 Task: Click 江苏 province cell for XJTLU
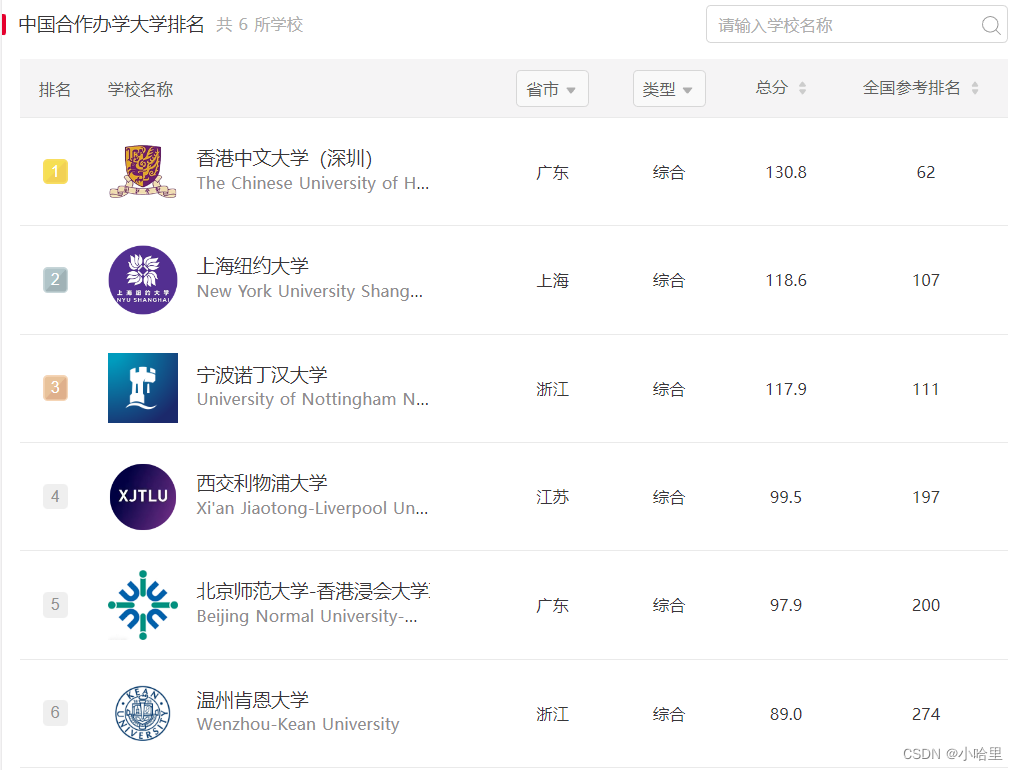click(x=552, y=497)
